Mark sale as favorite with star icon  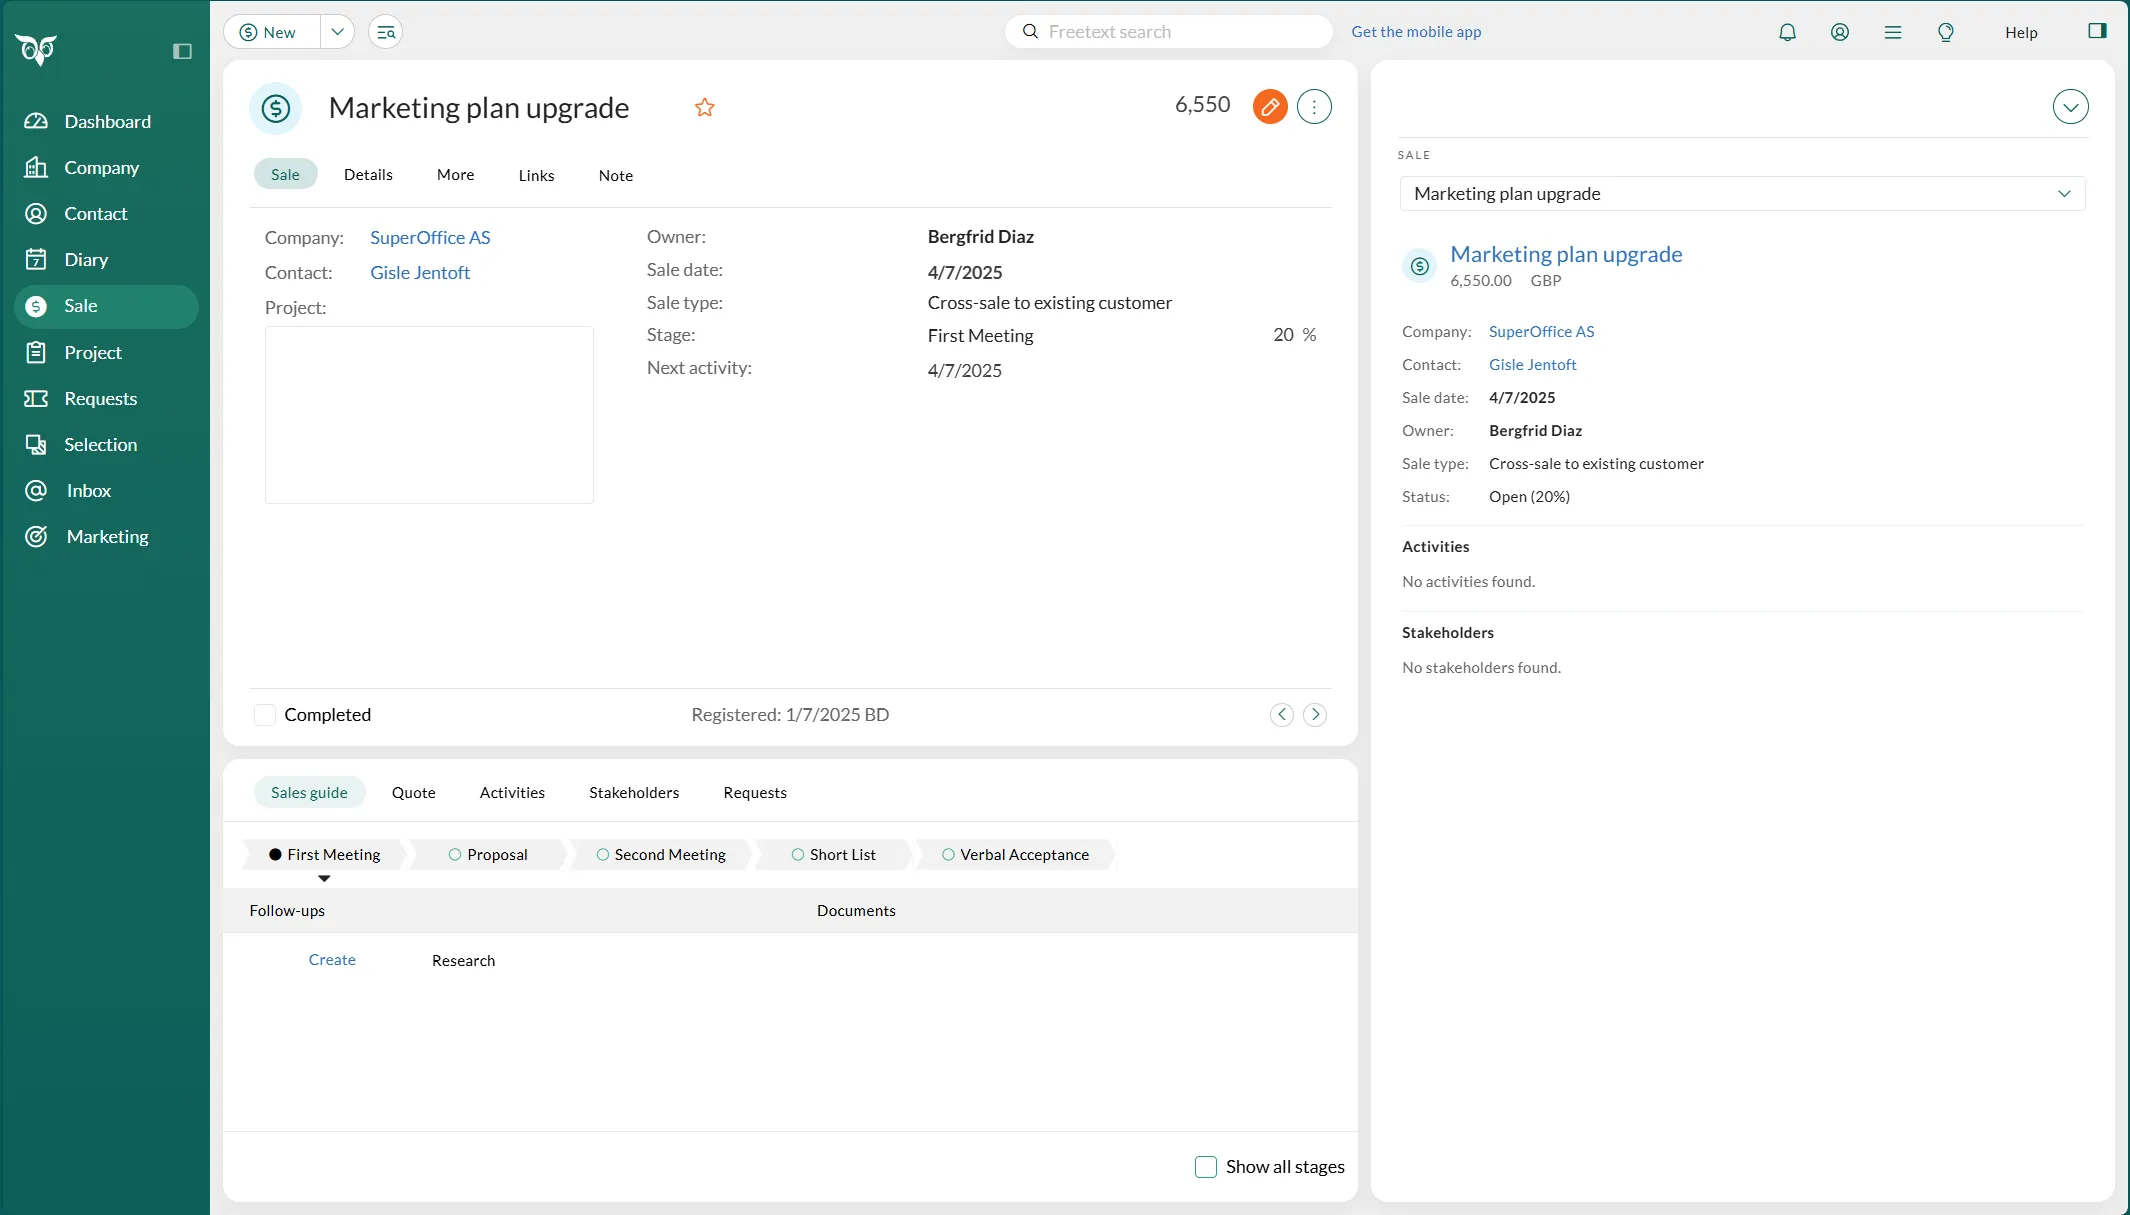tap(705, 107)
